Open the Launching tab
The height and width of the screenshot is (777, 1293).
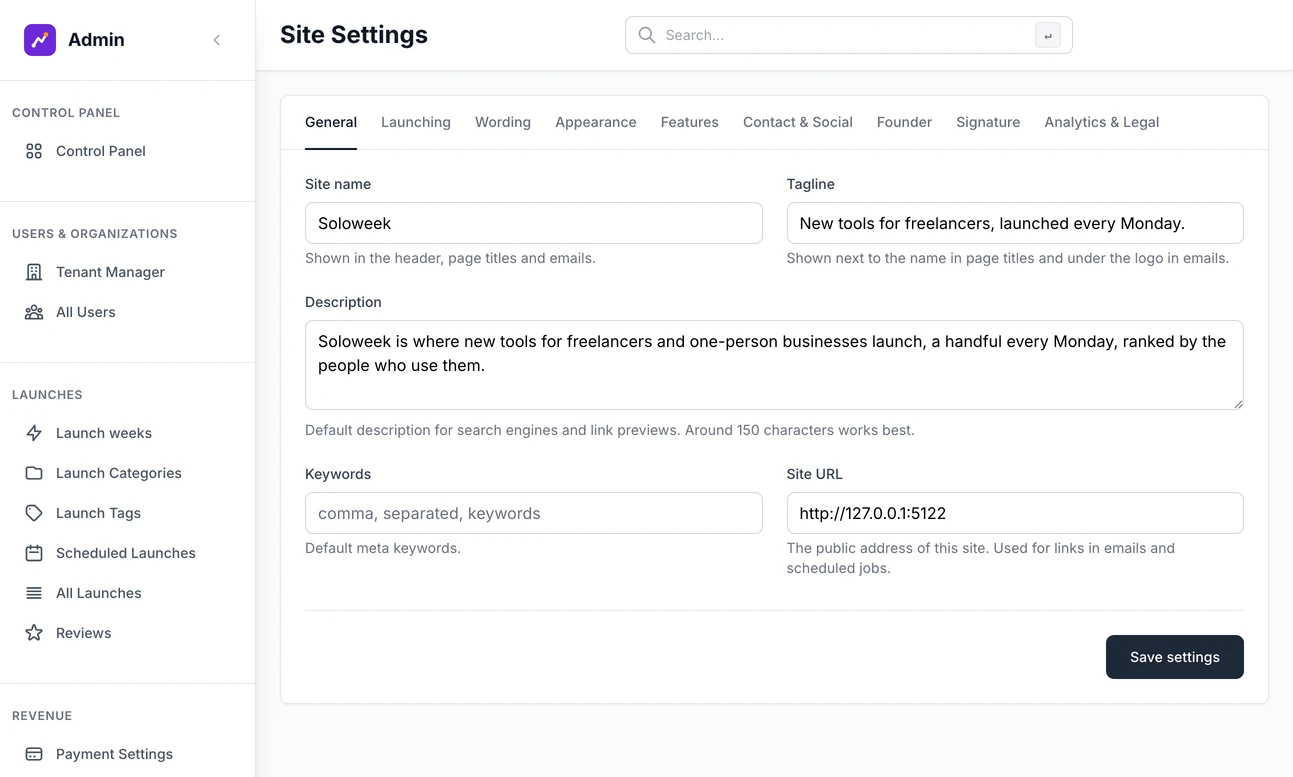[x=416, y=122]
